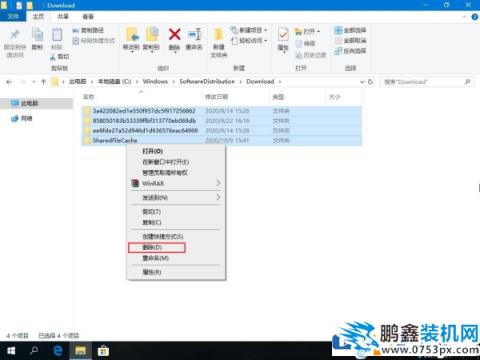Click Edit (编辑) in the ribbon Open group

(305, 43)
